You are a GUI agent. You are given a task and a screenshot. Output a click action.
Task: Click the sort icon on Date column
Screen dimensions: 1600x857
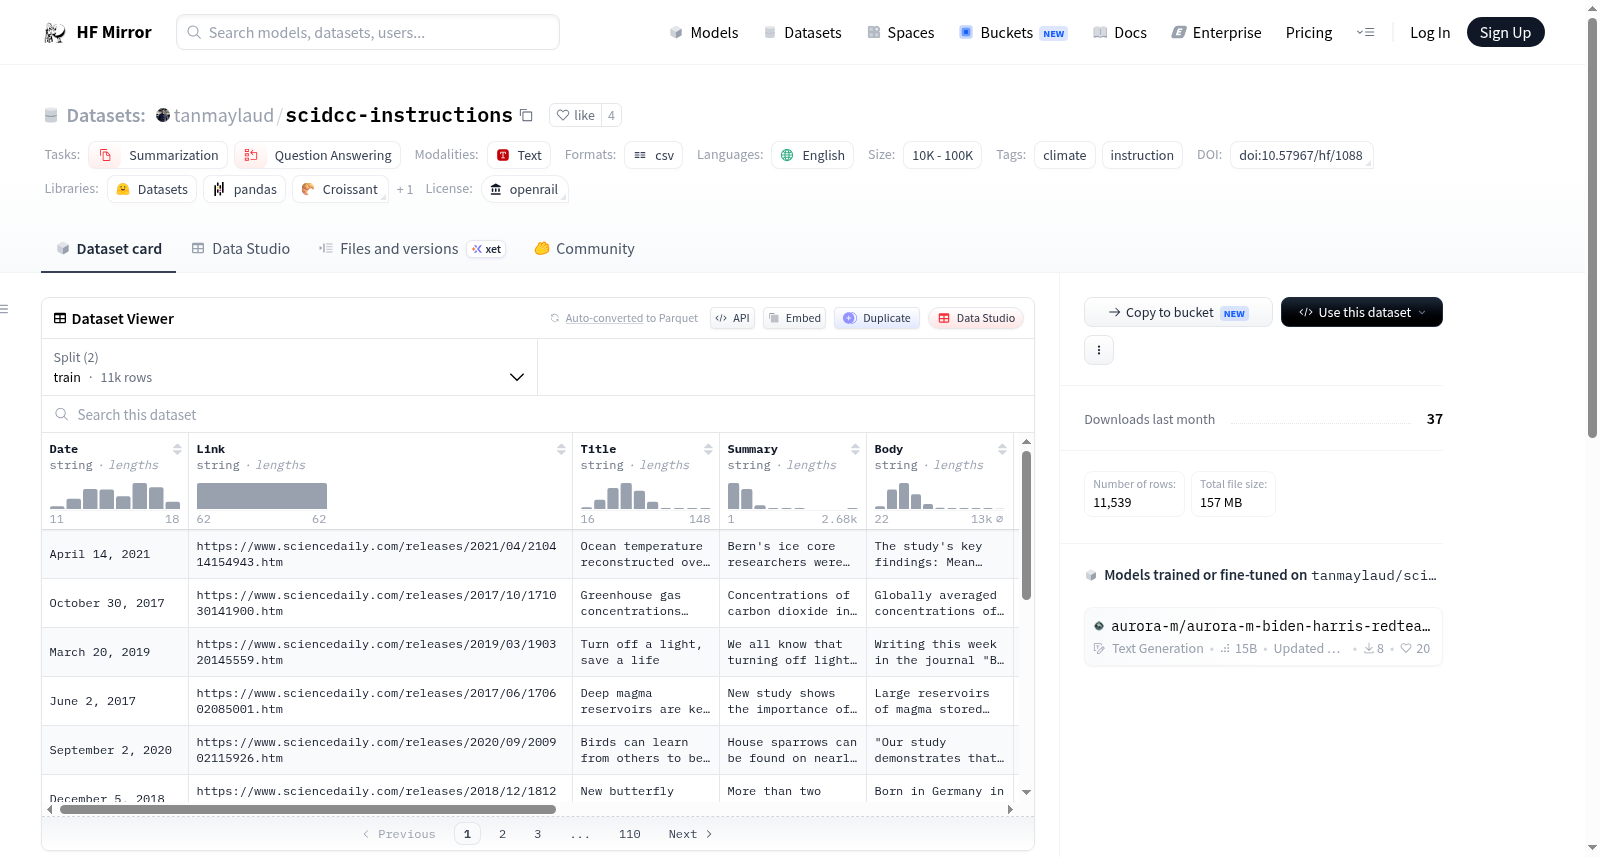point(177,449)
